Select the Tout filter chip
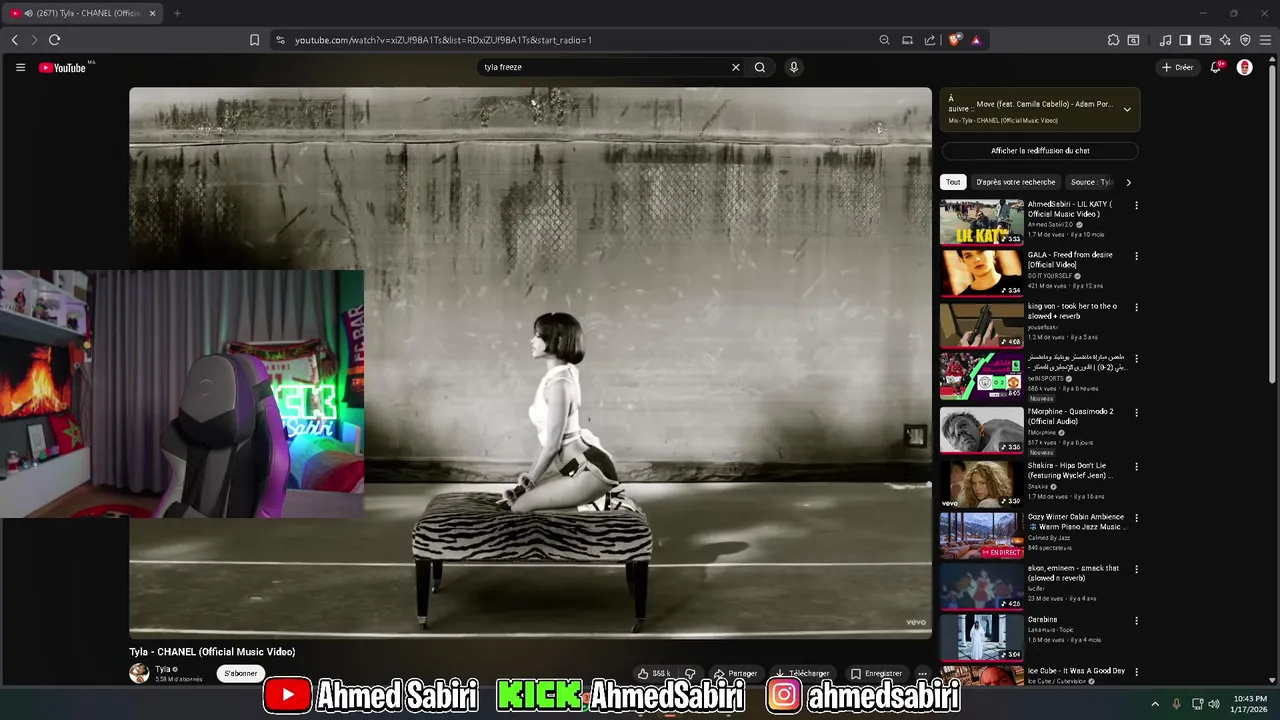Screen dimensions: 1280x720 [x=953, y=182]
